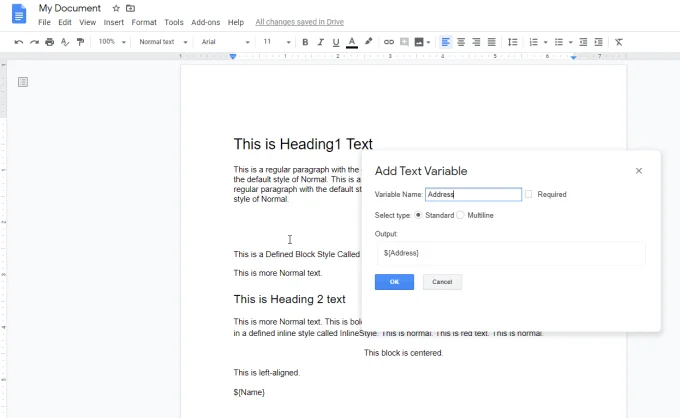
Task: Confirm the variable with OK button
Action: 394,282
